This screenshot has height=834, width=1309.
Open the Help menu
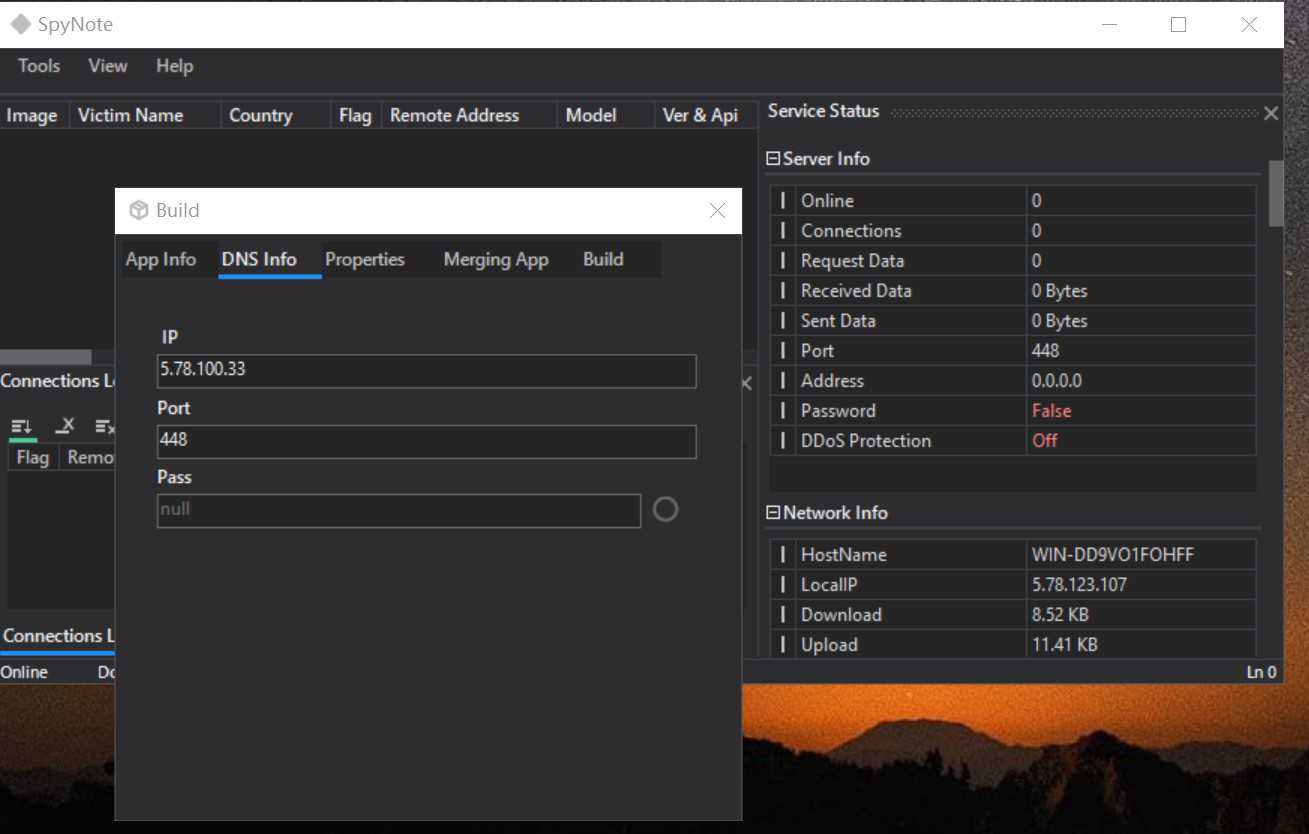(174, 66)
